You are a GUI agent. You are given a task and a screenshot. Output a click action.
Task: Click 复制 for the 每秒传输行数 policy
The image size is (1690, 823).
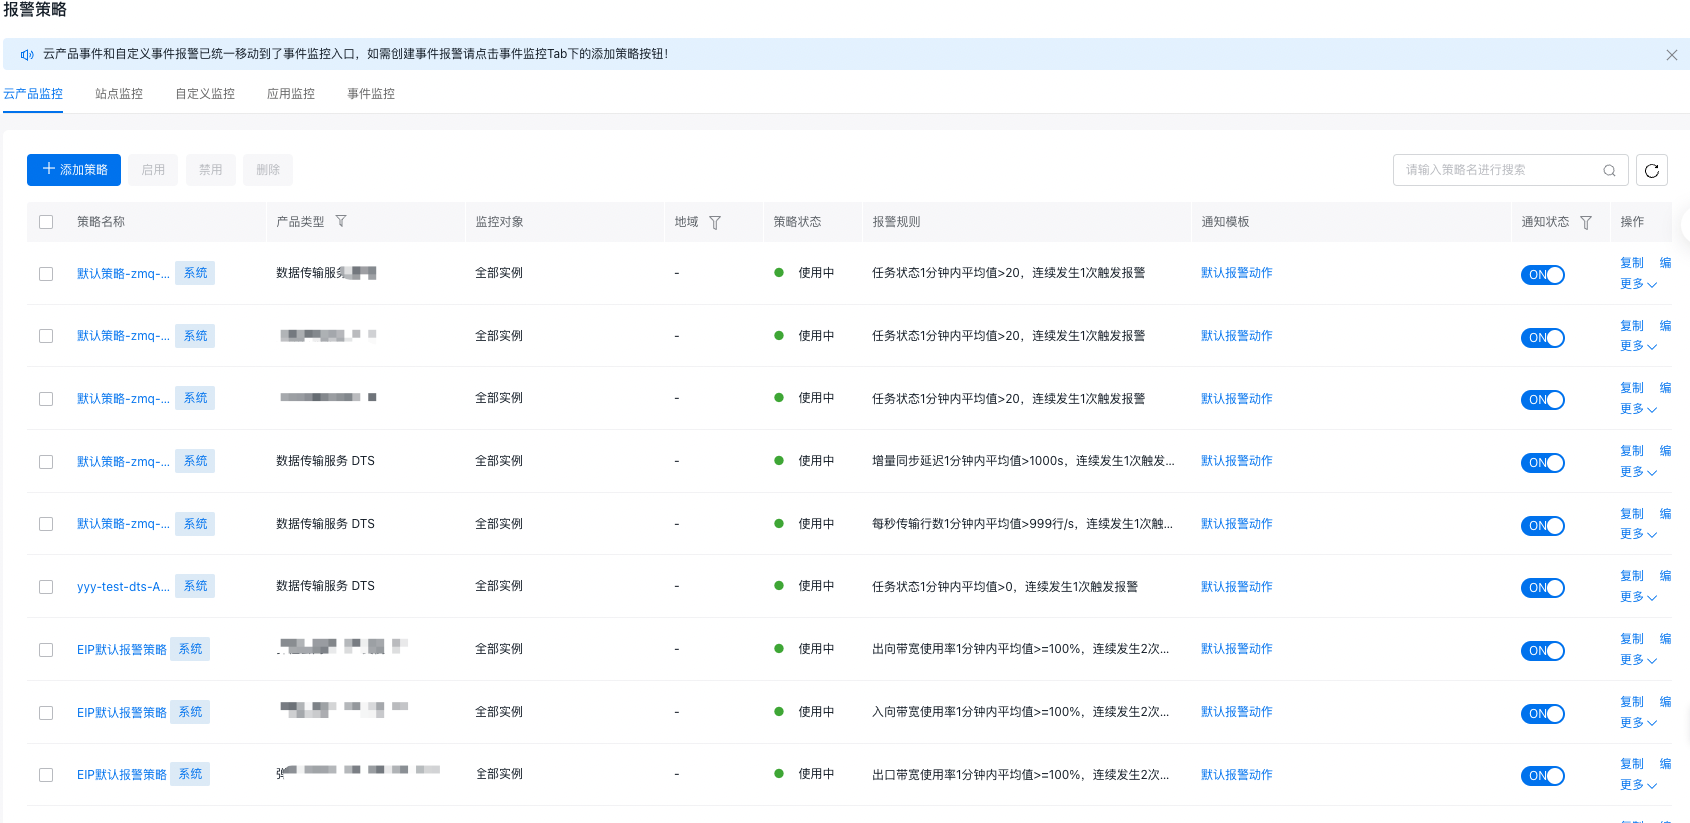click(1632, 514)
